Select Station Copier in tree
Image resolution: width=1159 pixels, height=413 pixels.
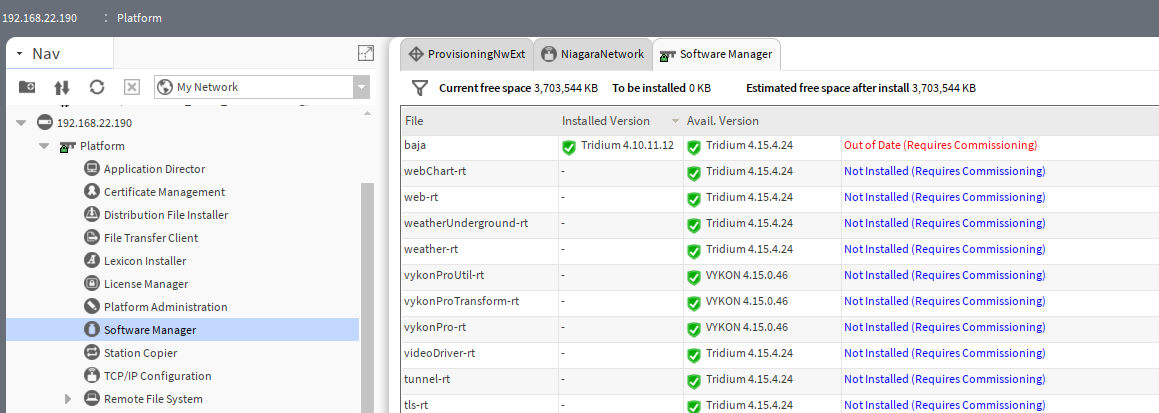click(x=140, y=352)
